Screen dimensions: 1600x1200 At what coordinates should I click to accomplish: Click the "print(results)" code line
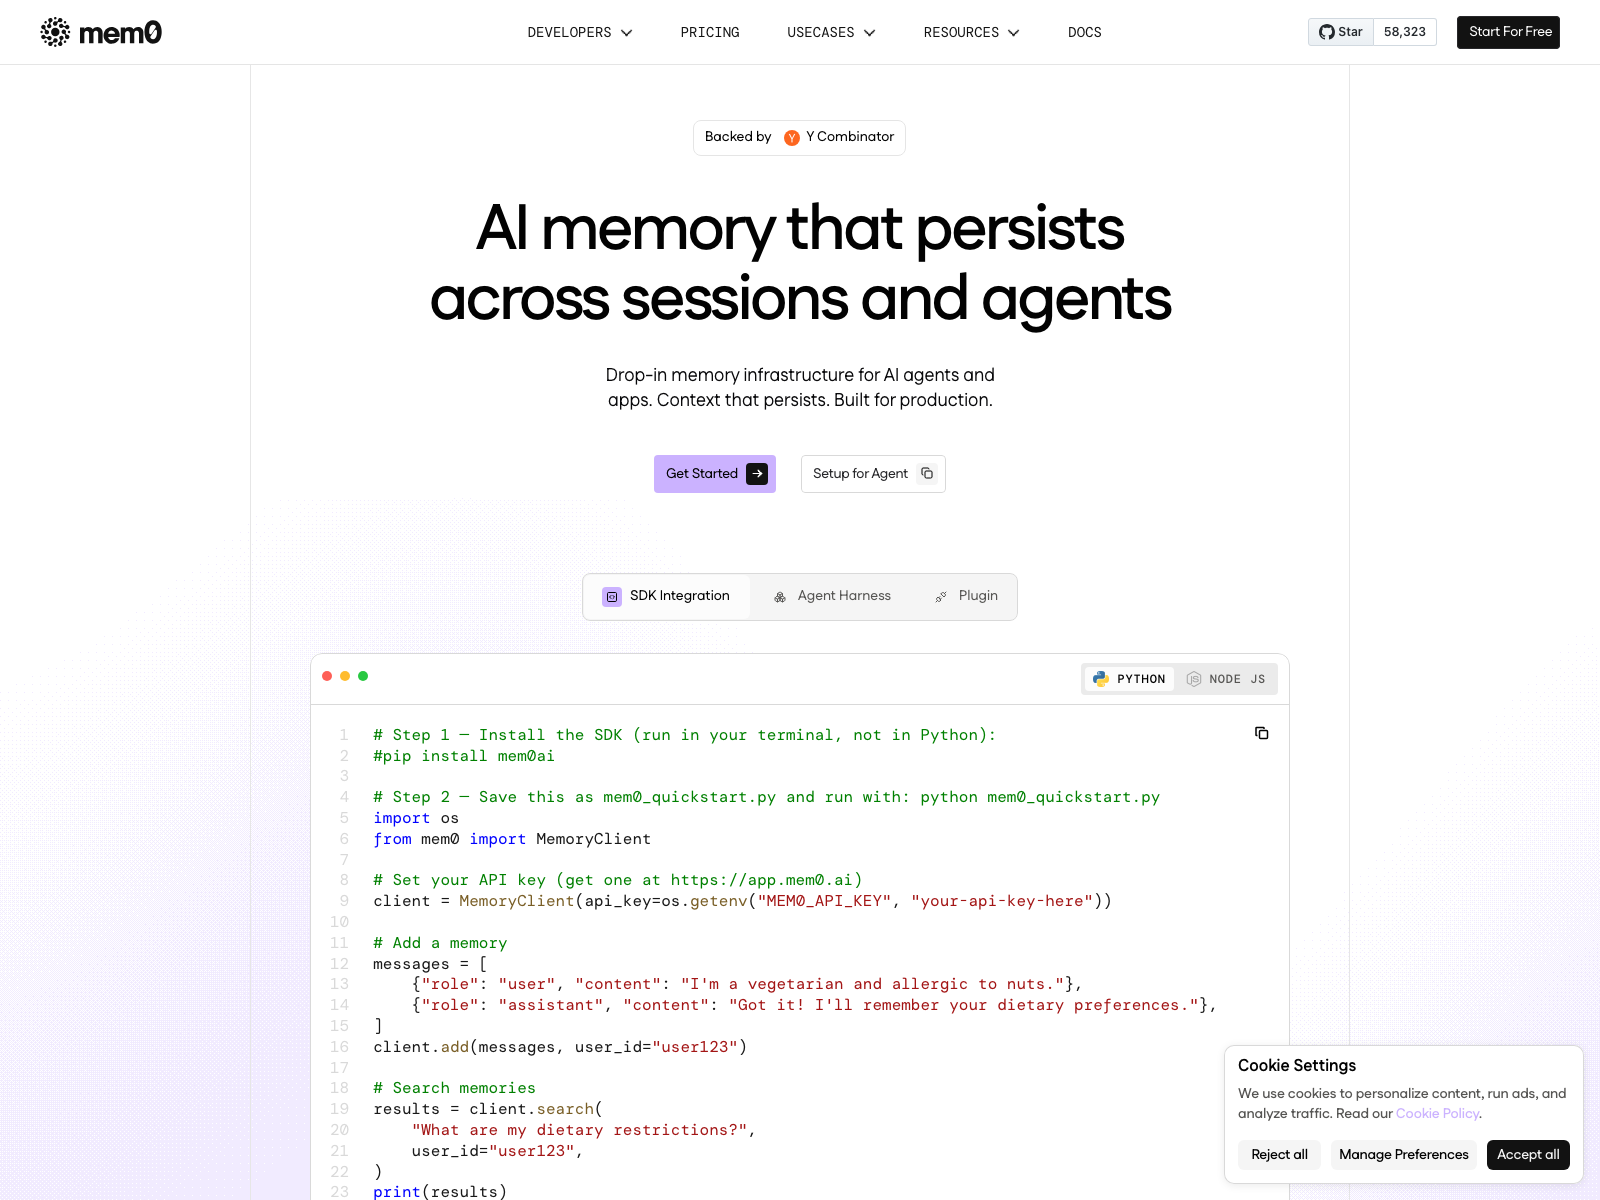coord(440,1192)
